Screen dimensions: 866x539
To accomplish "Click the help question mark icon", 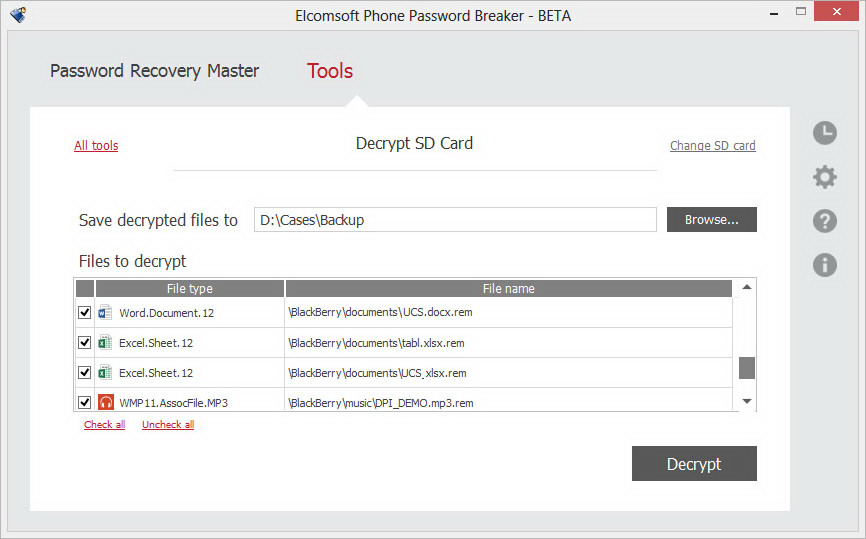I will tap(825, 221).
